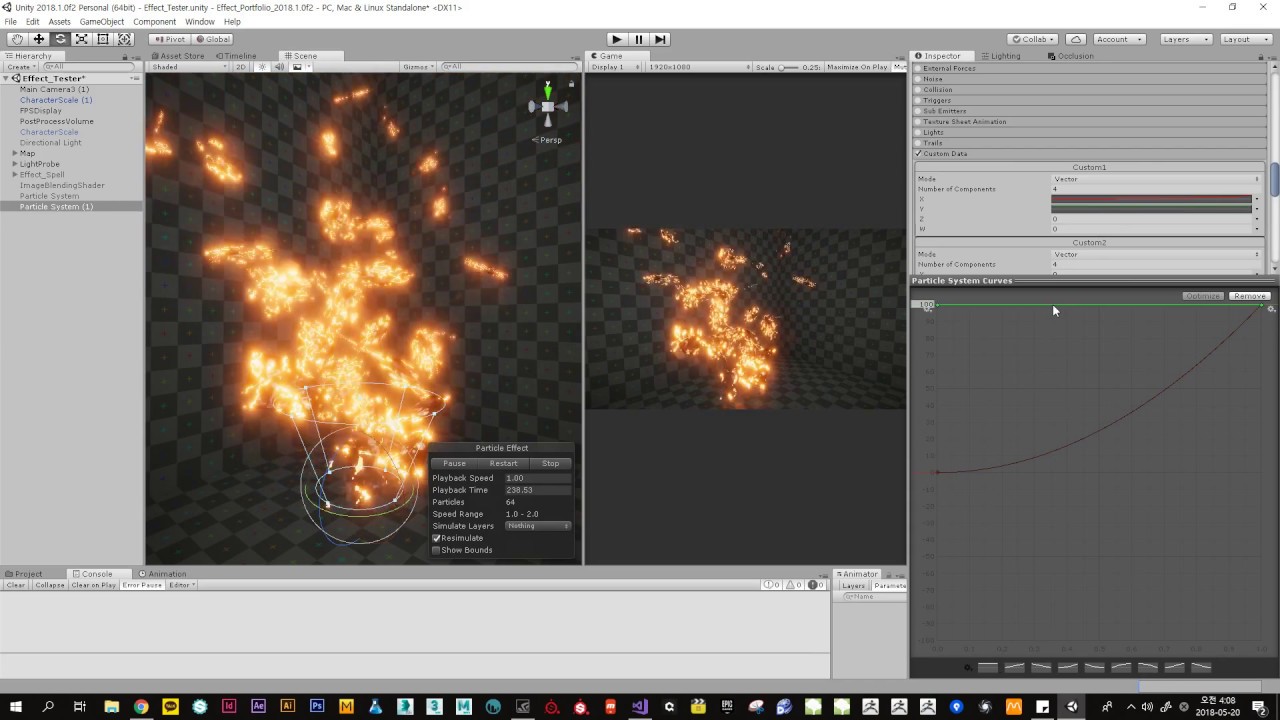Open After Effects from the taskbar
This screenshot has width=1280, height=720.
point(258,707)
